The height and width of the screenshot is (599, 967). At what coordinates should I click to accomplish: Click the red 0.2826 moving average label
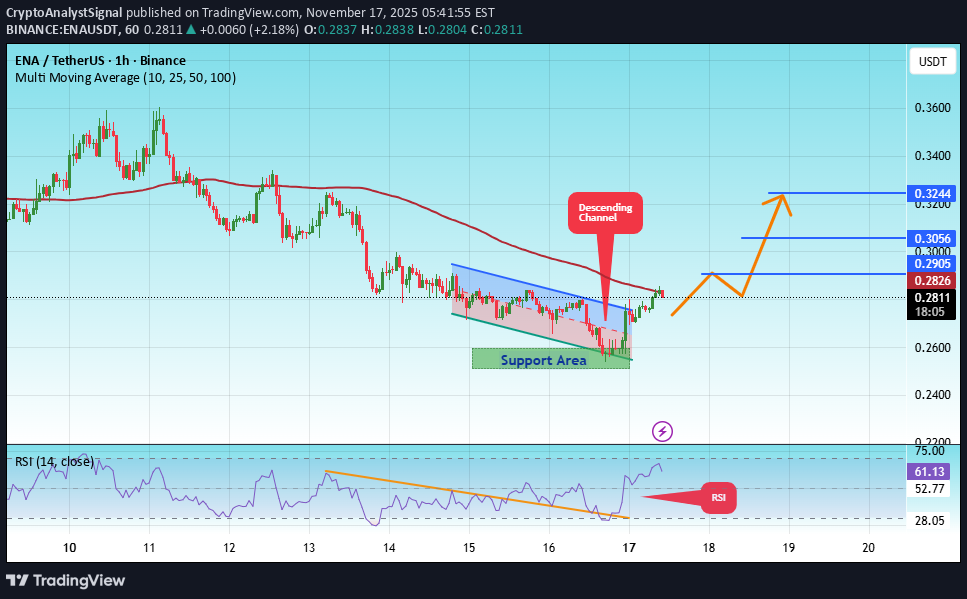click(x=932, y=281)
